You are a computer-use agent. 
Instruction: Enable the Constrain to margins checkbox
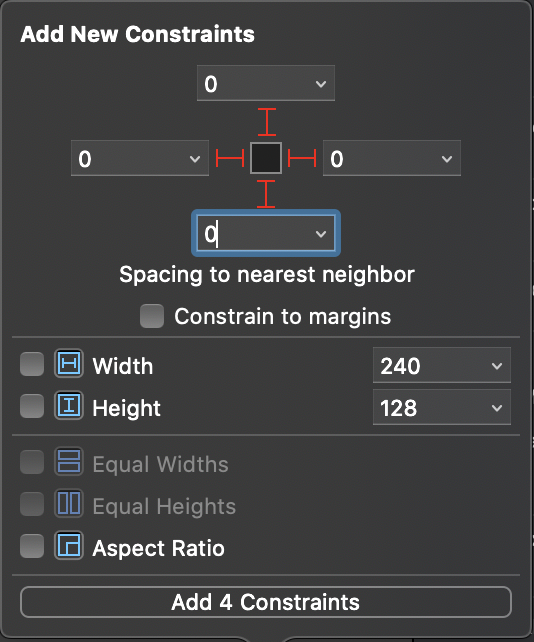tap(152, 316)
